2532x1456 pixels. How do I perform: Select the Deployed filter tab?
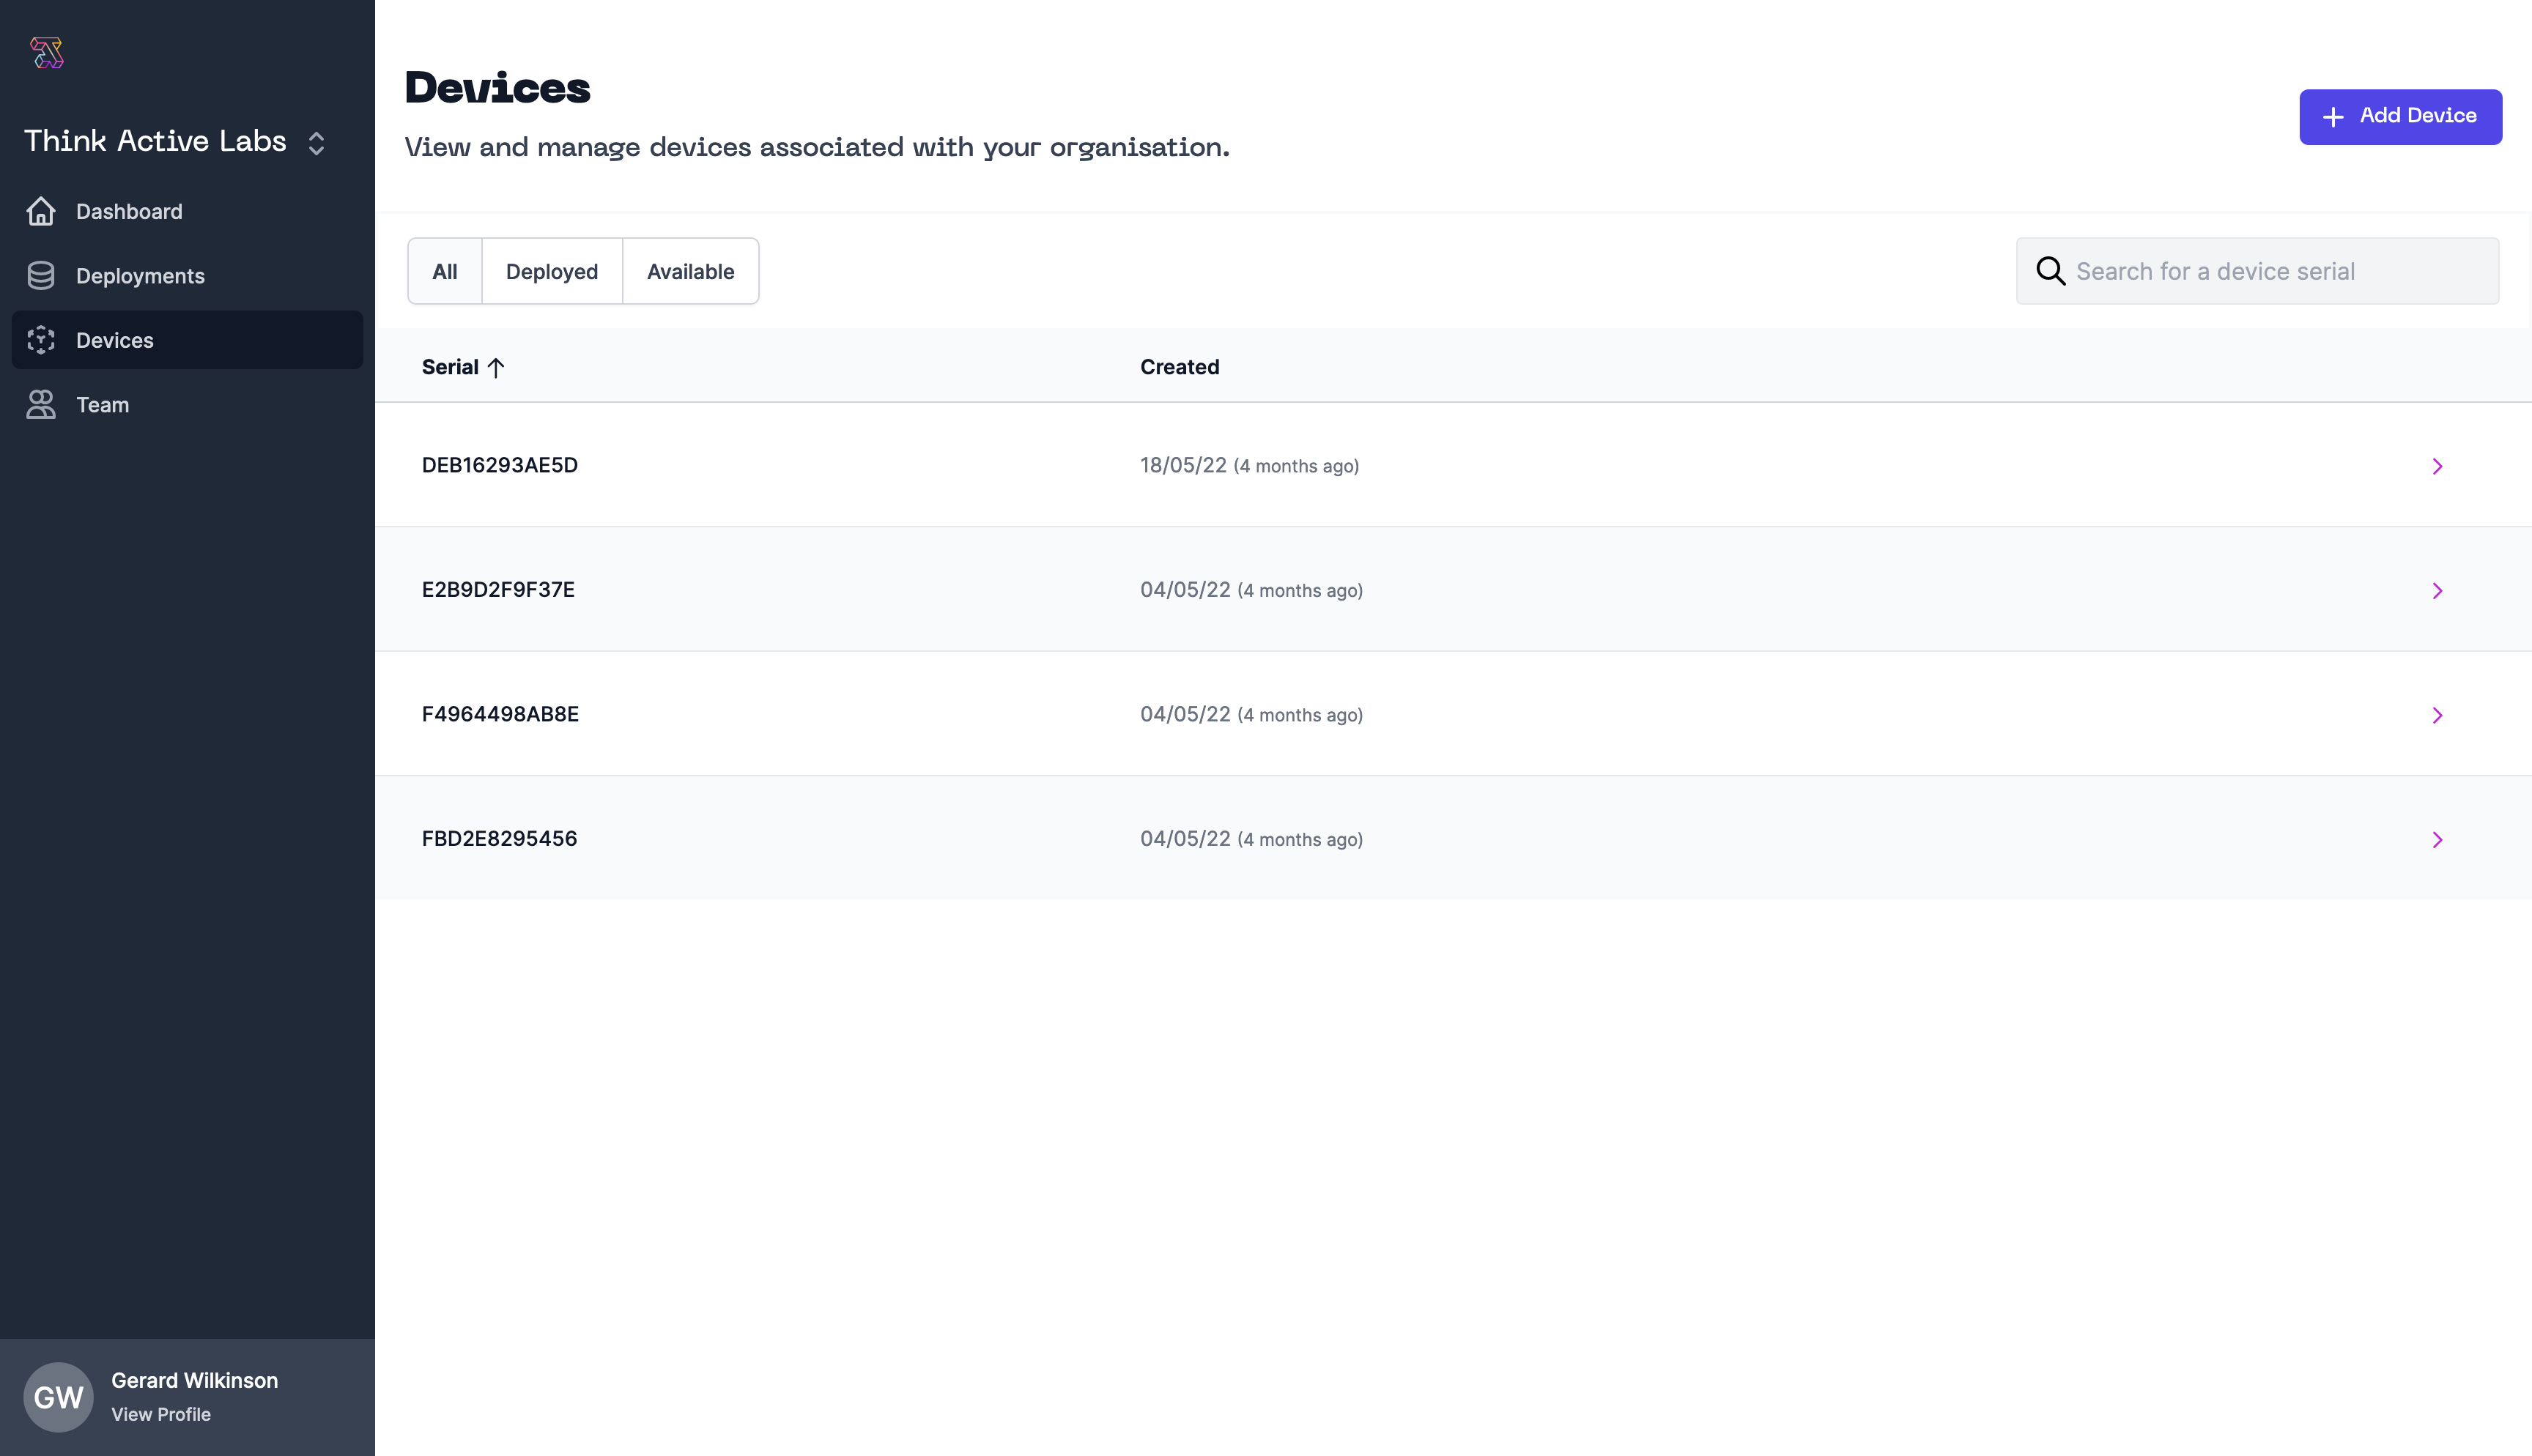[551, 271]
